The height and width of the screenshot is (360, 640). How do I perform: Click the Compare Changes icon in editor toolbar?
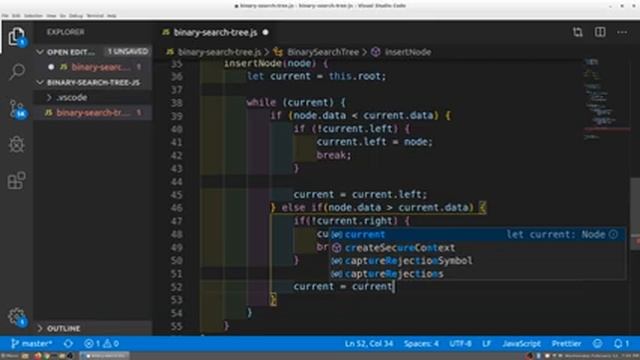577,32
